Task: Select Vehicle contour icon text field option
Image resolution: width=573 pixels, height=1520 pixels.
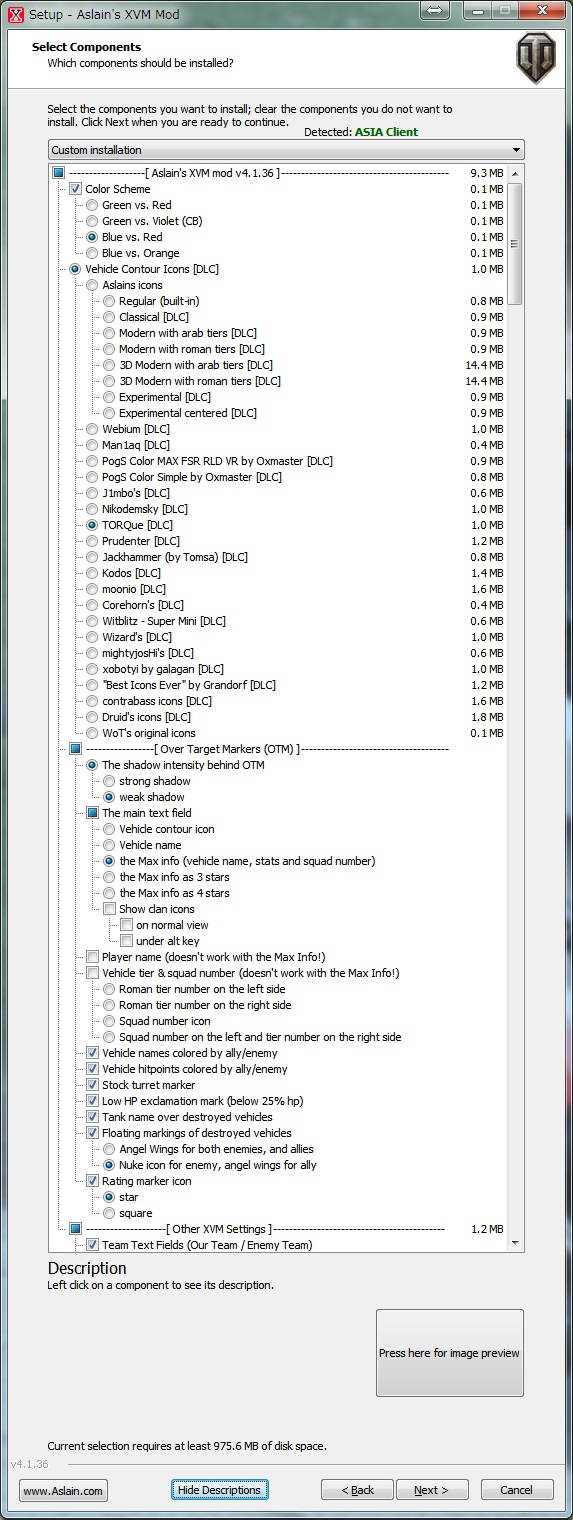Action: [109, 829]
